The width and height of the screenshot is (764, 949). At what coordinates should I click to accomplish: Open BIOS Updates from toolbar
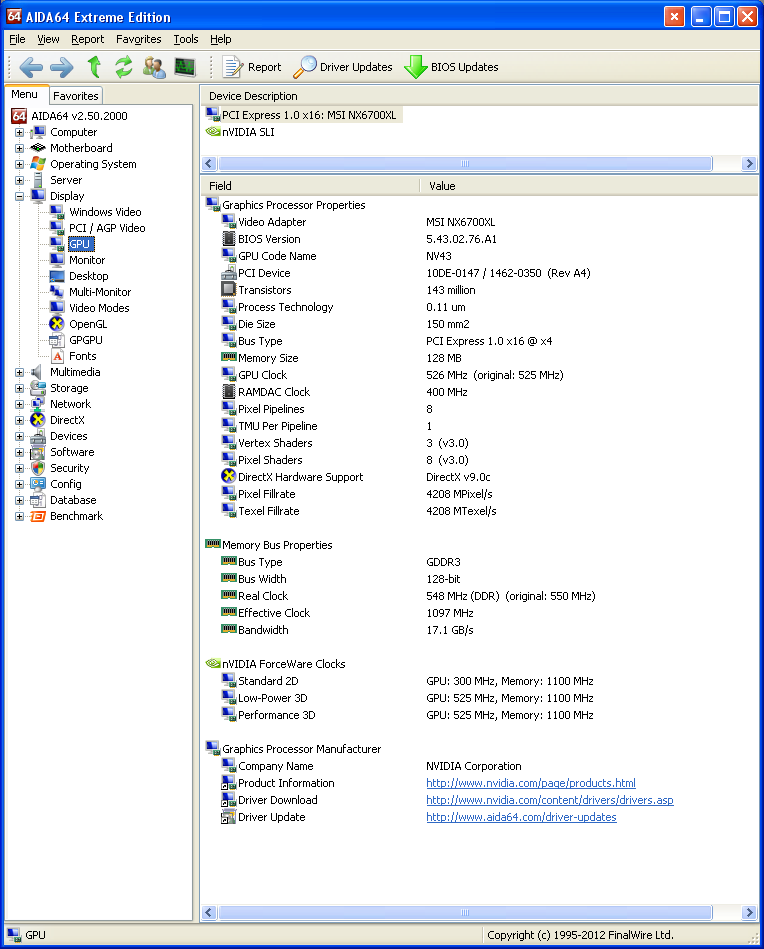[x=451, y=67]
